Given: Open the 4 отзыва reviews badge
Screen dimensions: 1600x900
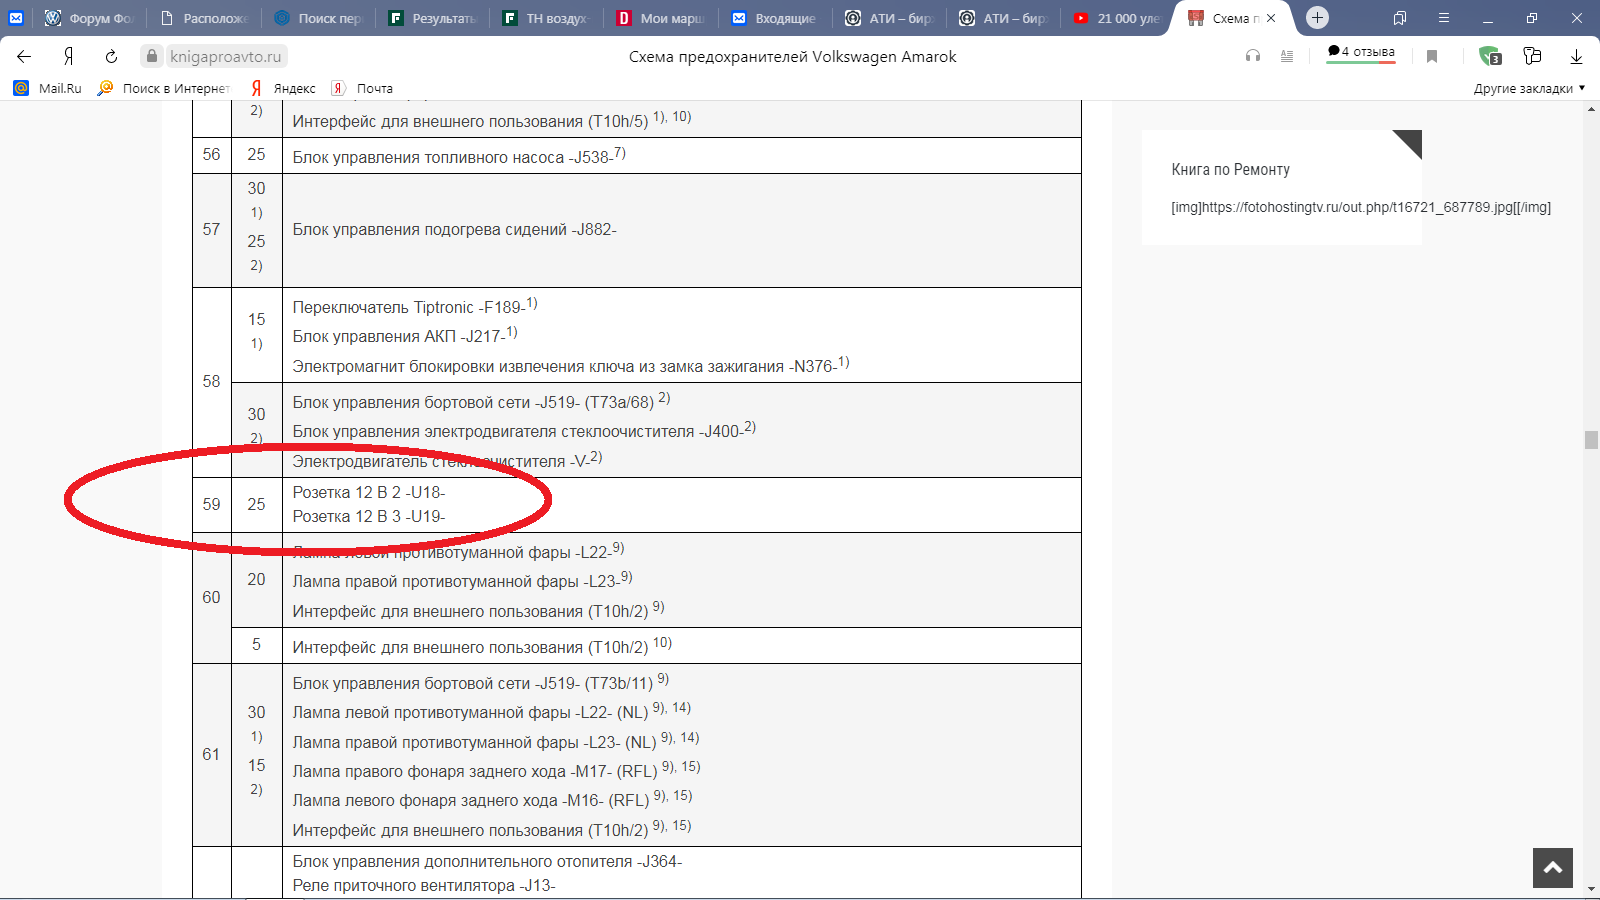Looking at the screenshot, I should (1361, 52).
